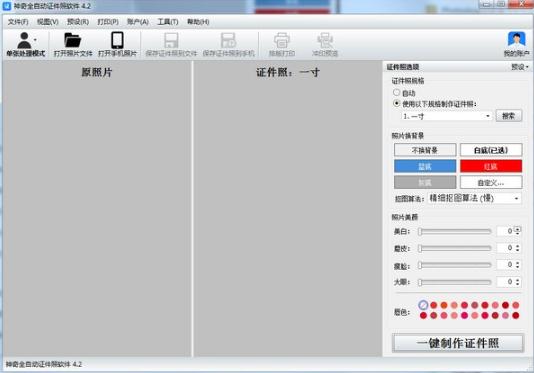Viewport: 534px width, 373px height.
Task: Click the 保存证件照到手机 save icon
Action: [229, 41]
